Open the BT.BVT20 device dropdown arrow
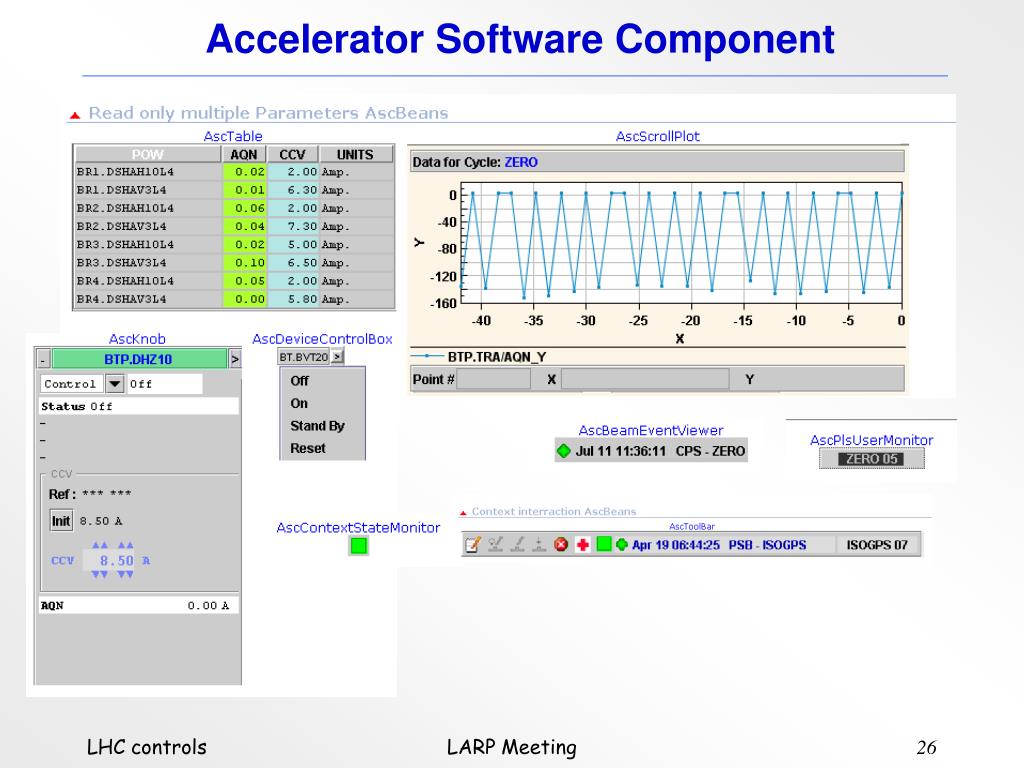1024x768 pixels. (x=337, y=356)
